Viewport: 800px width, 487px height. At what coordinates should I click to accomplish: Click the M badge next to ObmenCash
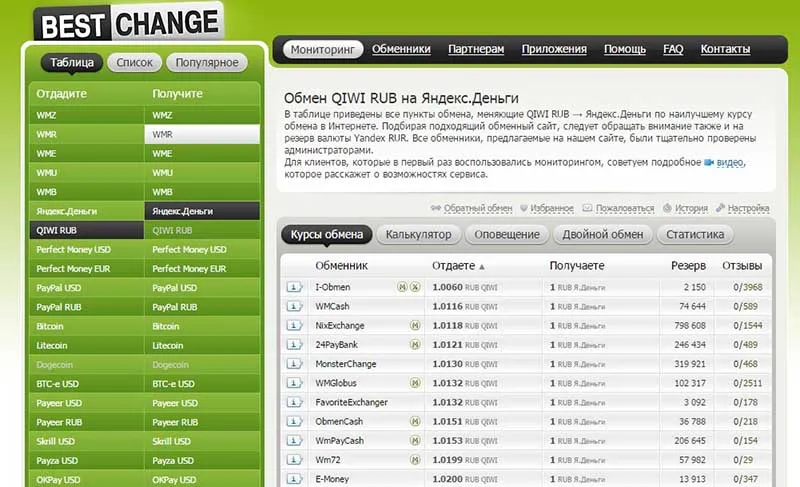point(415,422)
